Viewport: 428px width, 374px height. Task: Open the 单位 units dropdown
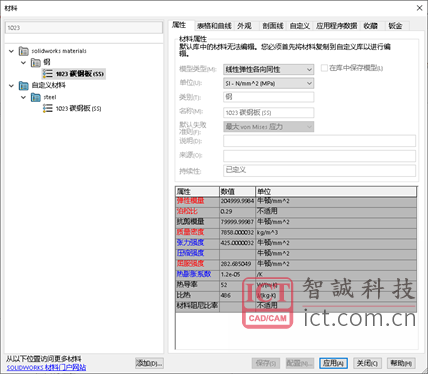coord(268,83)
